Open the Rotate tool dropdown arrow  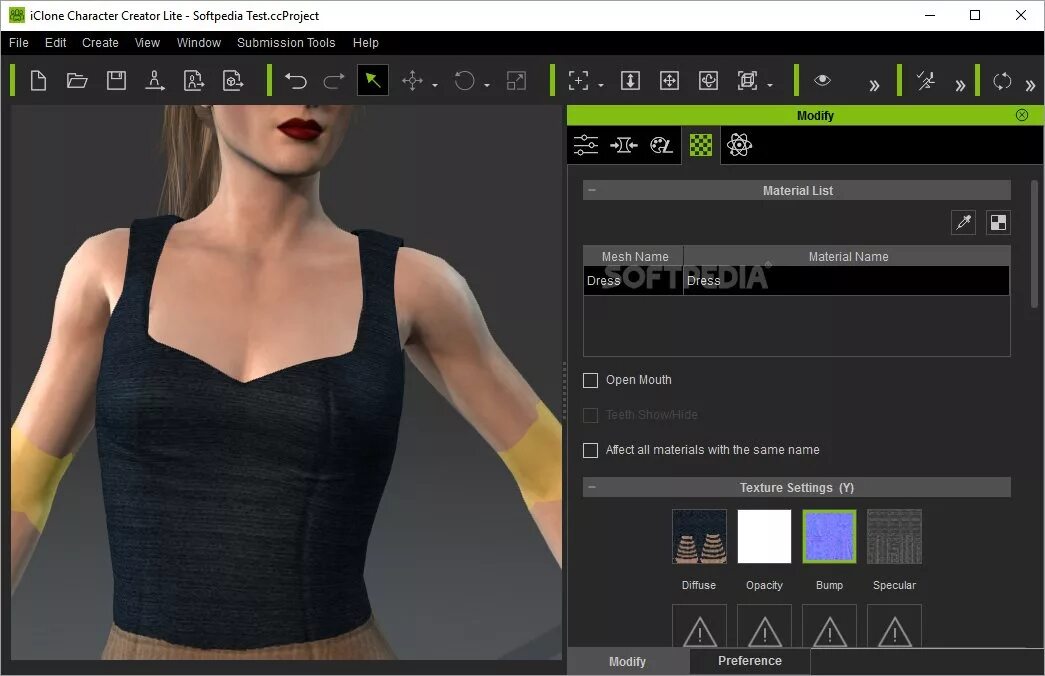click(x=487, y=85)
